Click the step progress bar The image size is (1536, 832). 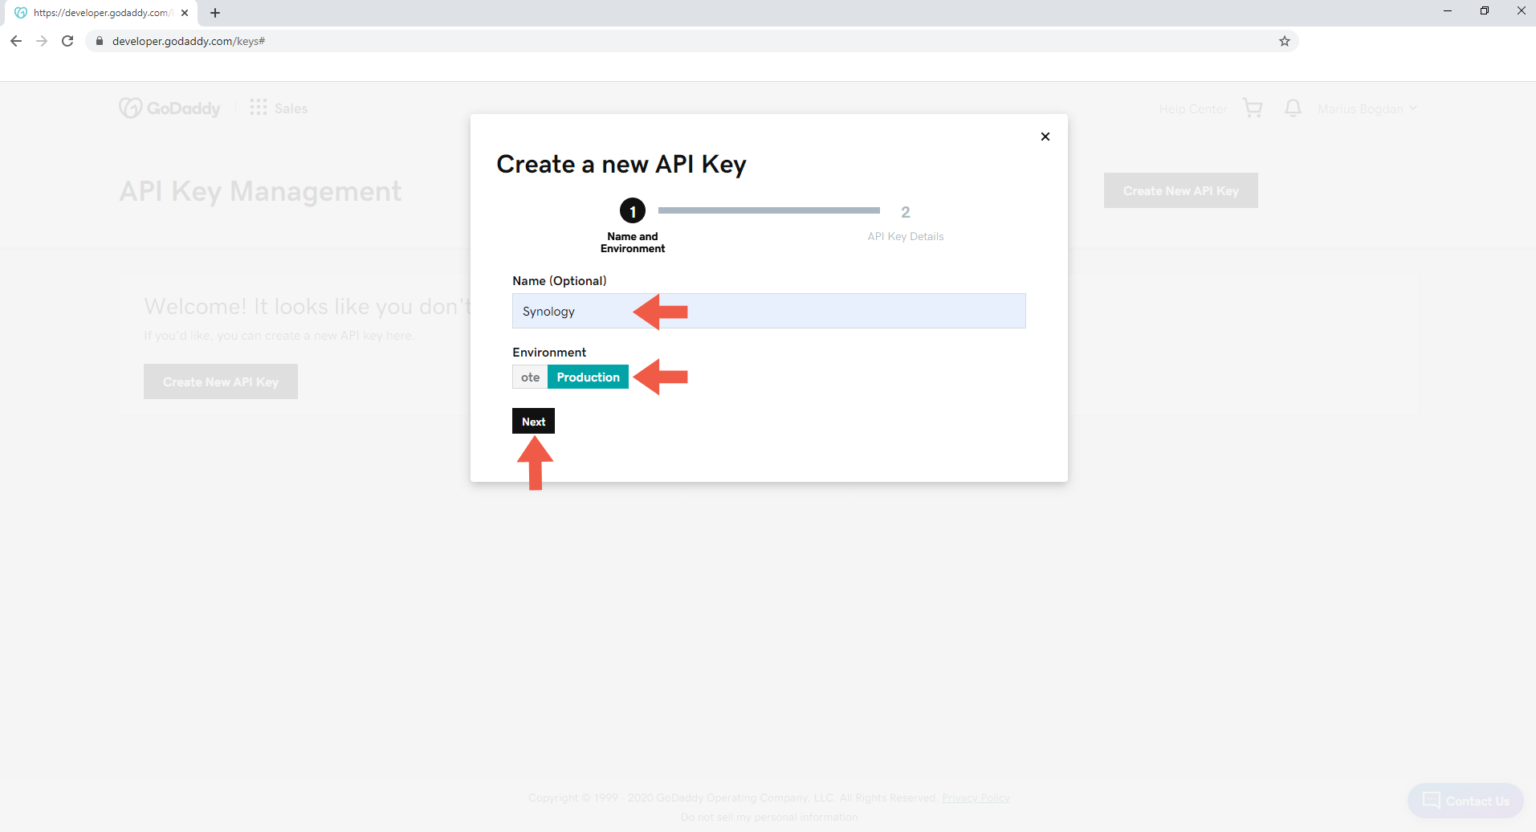(768, 211)
